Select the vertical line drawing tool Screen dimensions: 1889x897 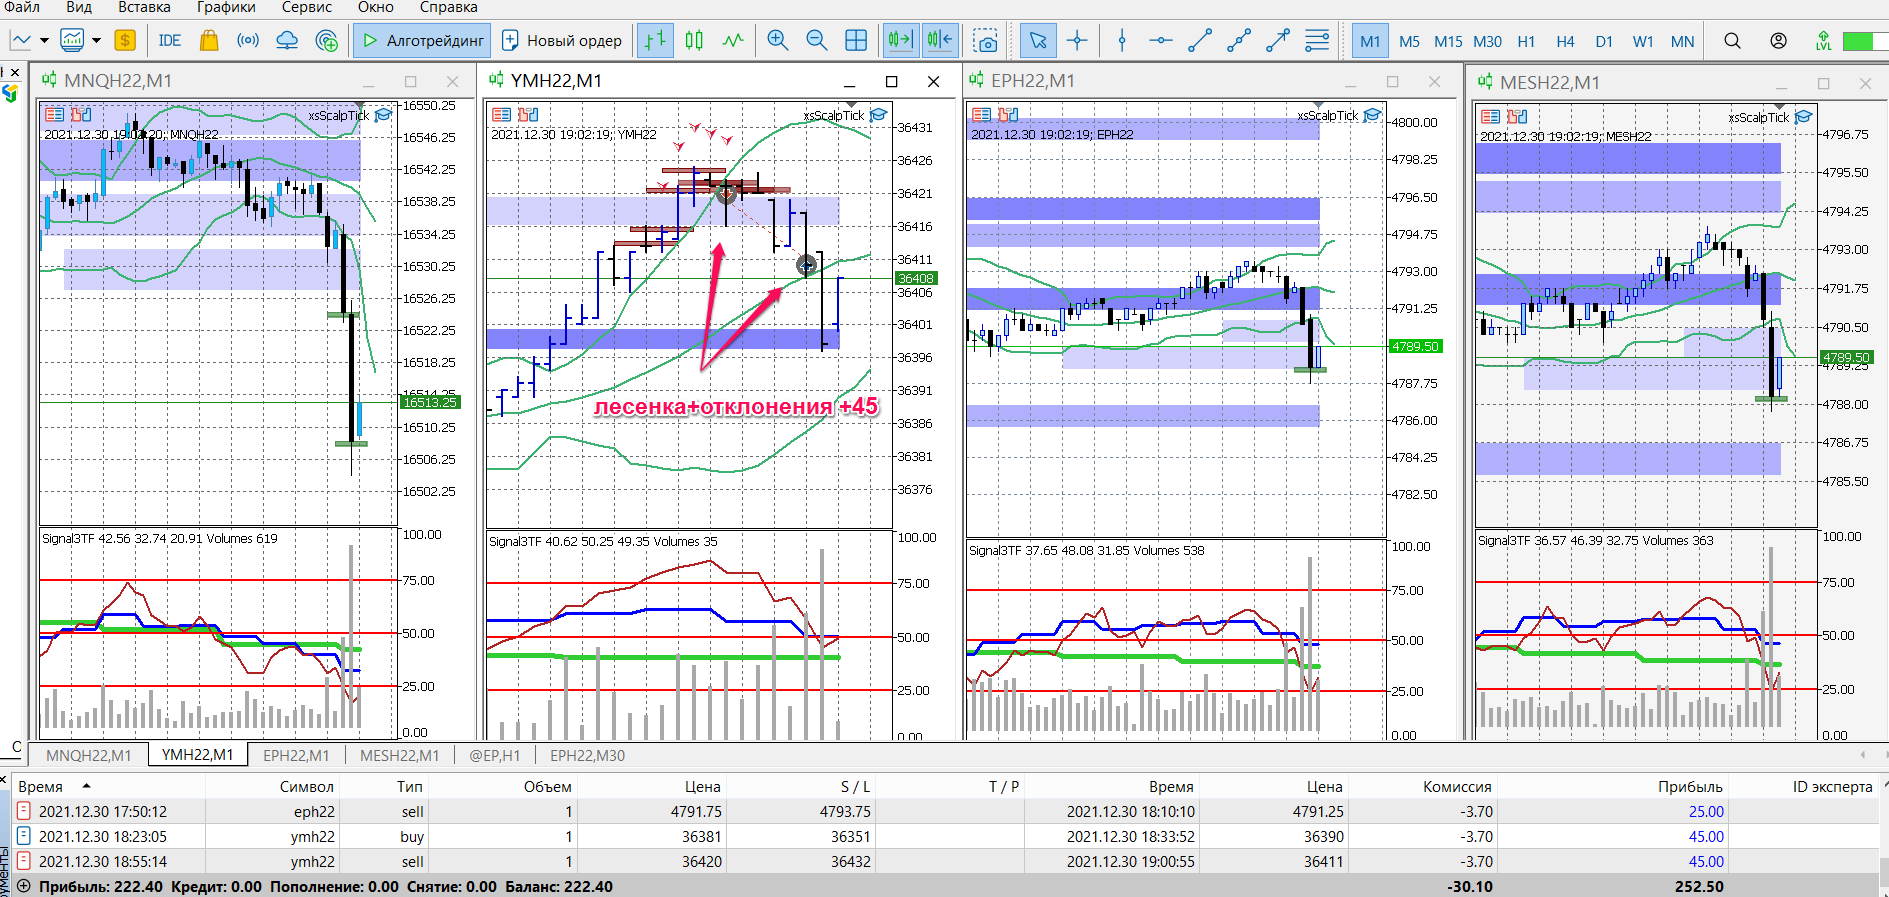click(1122, 41)
